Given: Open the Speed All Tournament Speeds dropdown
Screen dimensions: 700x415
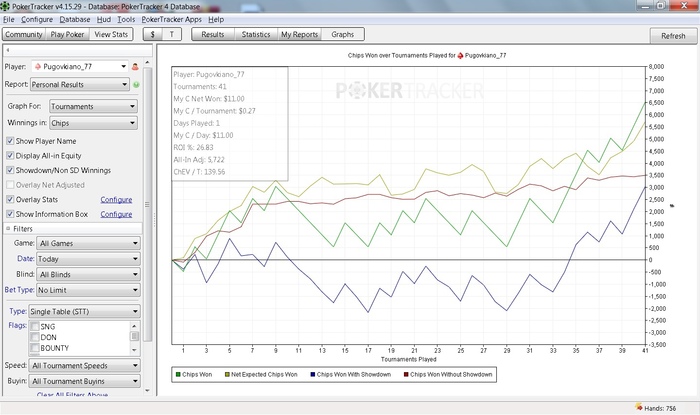Looking at the screenshot, I should (84, 365).
